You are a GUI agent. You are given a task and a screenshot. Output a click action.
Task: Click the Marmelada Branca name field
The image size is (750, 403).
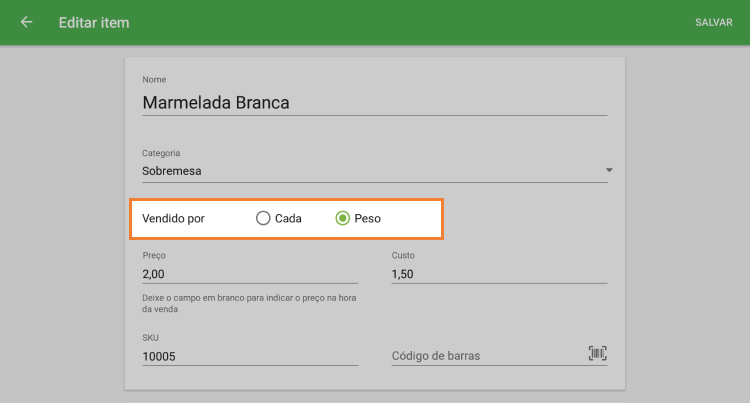point(374,102)
